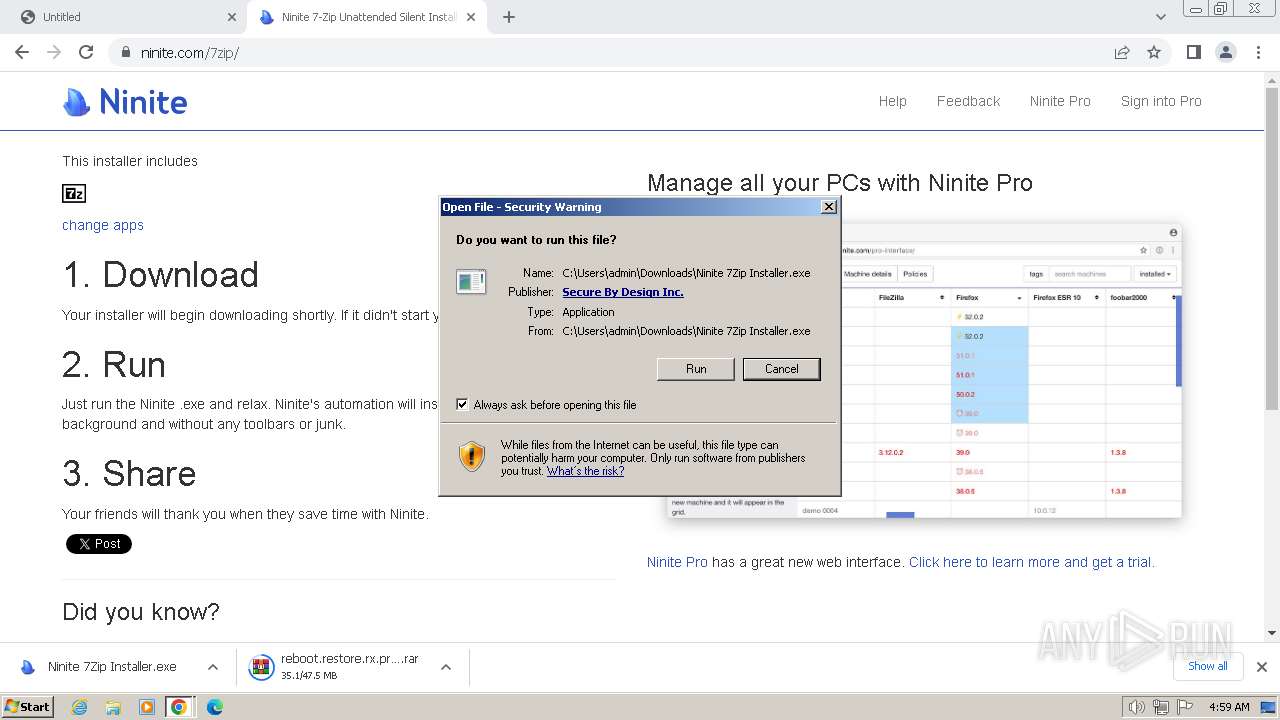Open the Help page link

(x=892, y=101)
